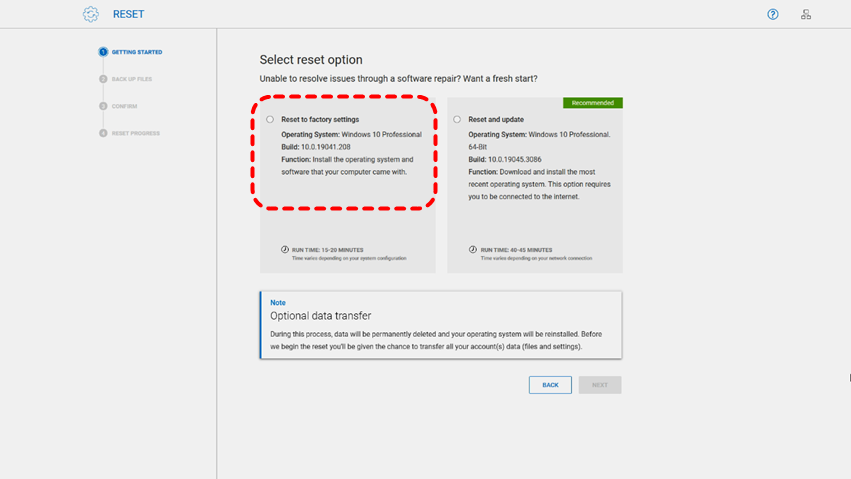Click the network connection icon at top right
This screenshot has width=851, height=479.
point(806,14)
